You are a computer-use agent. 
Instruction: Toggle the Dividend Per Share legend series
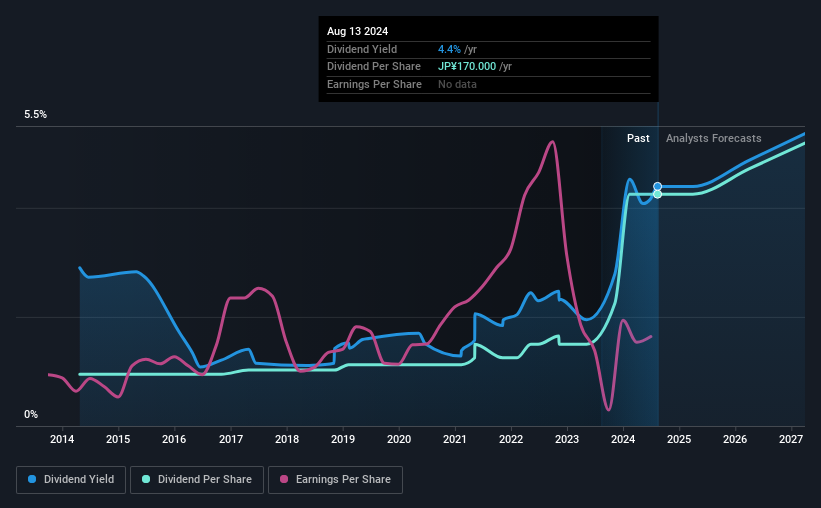click(x=197, y=480)
